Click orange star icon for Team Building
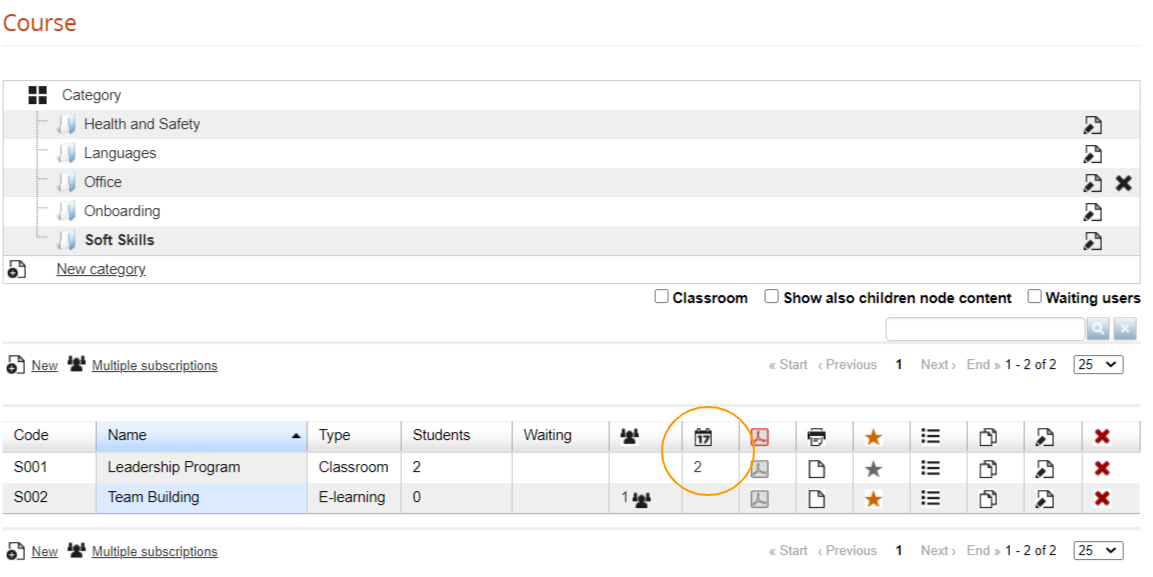Screen dimensions: 1153x577 873,498
